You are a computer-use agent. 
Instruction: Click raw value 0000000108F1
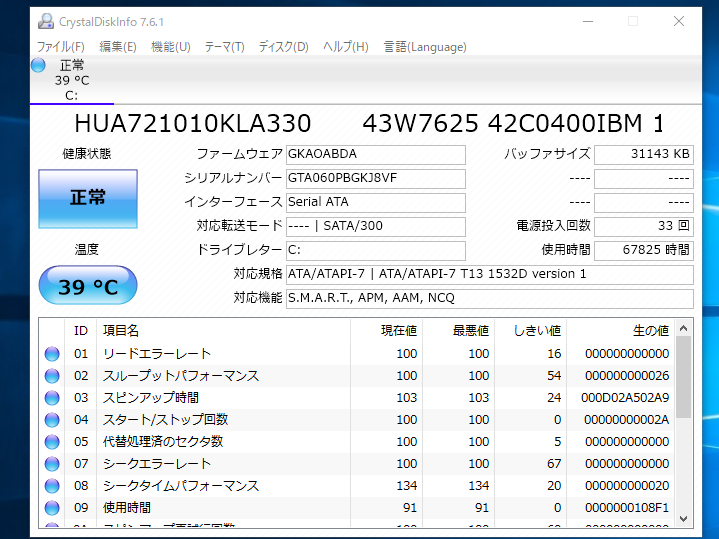pyautogui.click(x=627, y=508)
